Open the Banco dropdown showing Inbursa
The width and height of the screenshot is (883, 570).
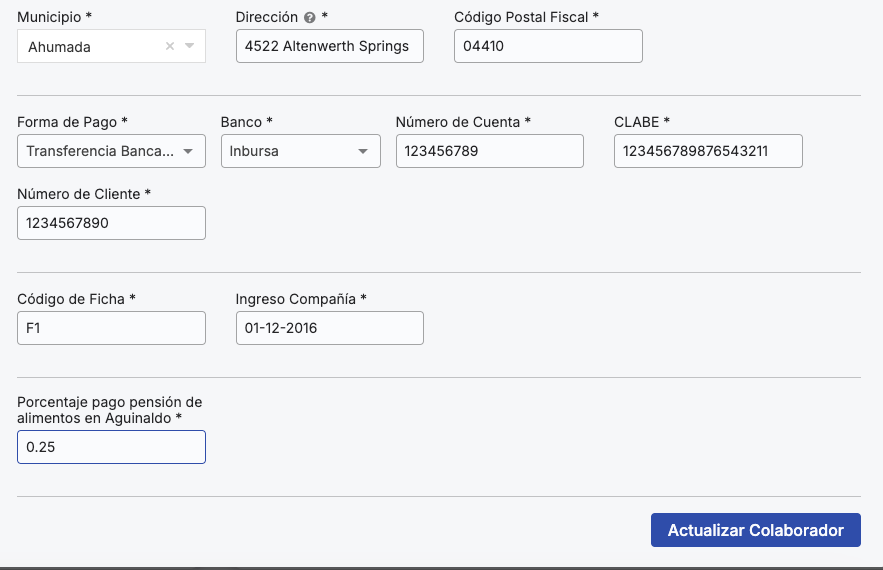tap(300, 151)
